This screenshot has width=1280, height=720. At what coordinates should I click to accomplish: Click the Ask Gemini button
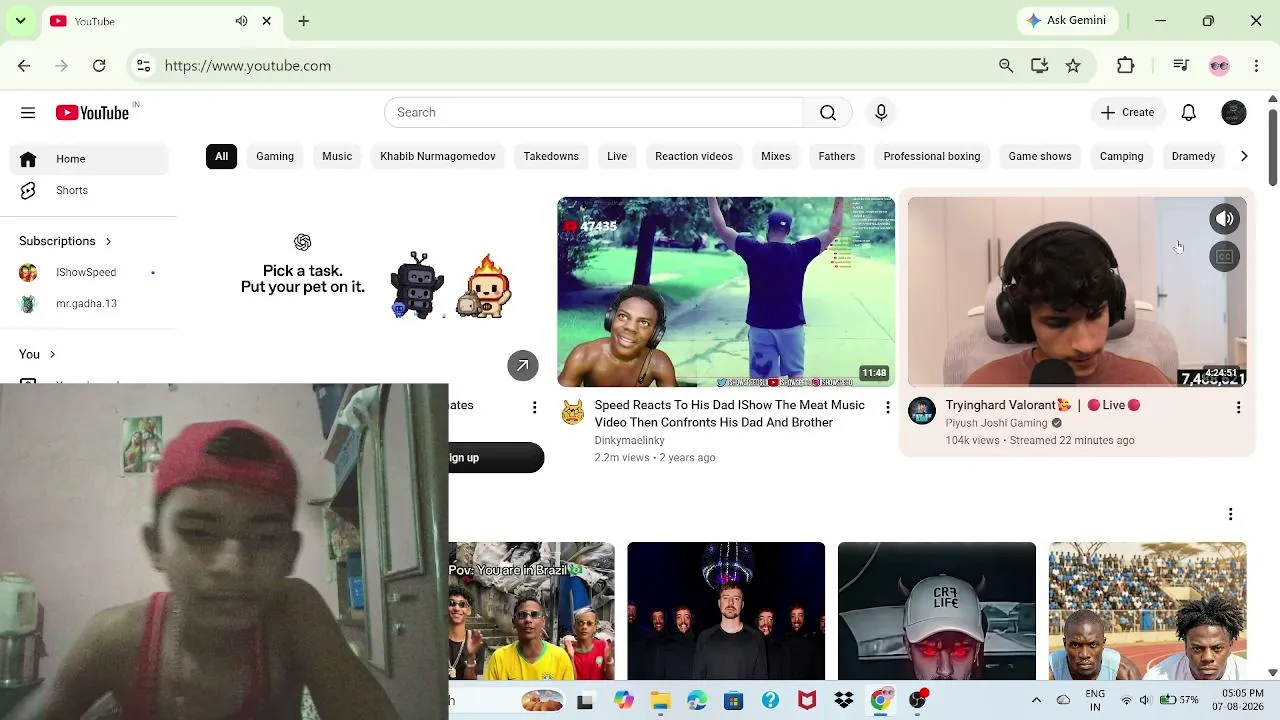[1066, 21]
